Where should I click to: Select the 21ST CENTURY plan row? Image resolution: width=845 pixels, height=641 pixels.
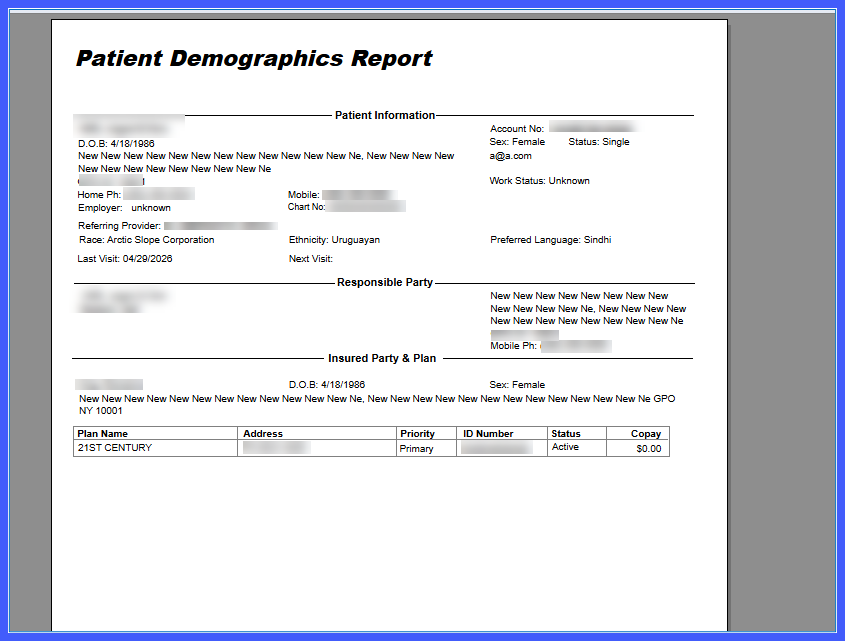click(x=371, y=448)
